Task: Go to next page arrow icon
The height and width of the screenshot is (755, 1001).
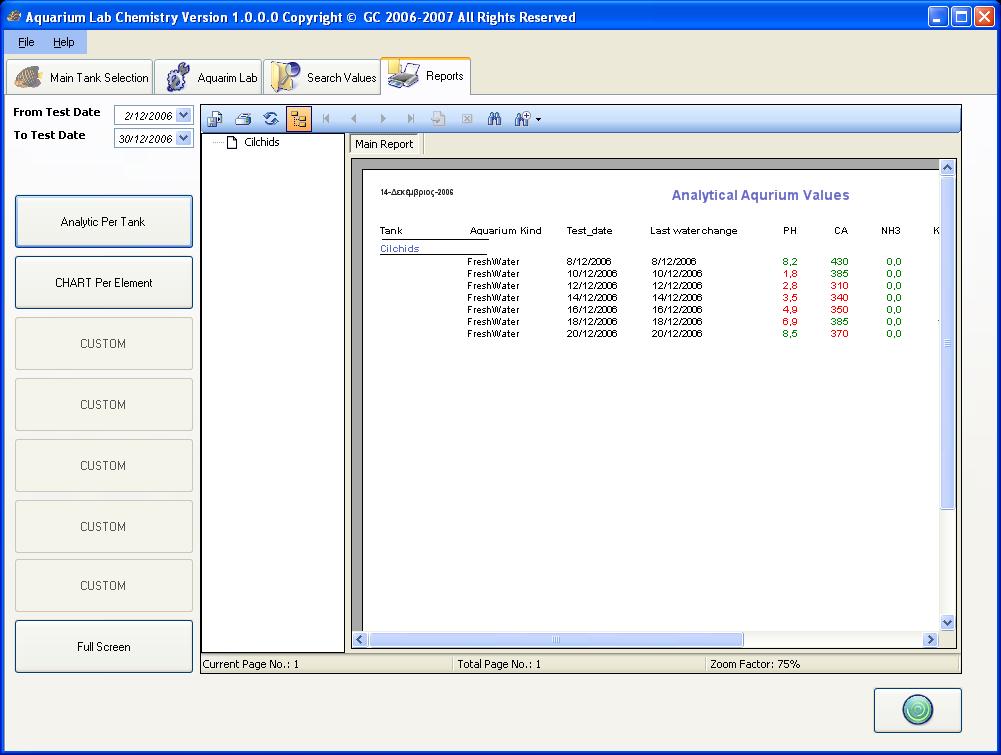Action: coord(383,119)
